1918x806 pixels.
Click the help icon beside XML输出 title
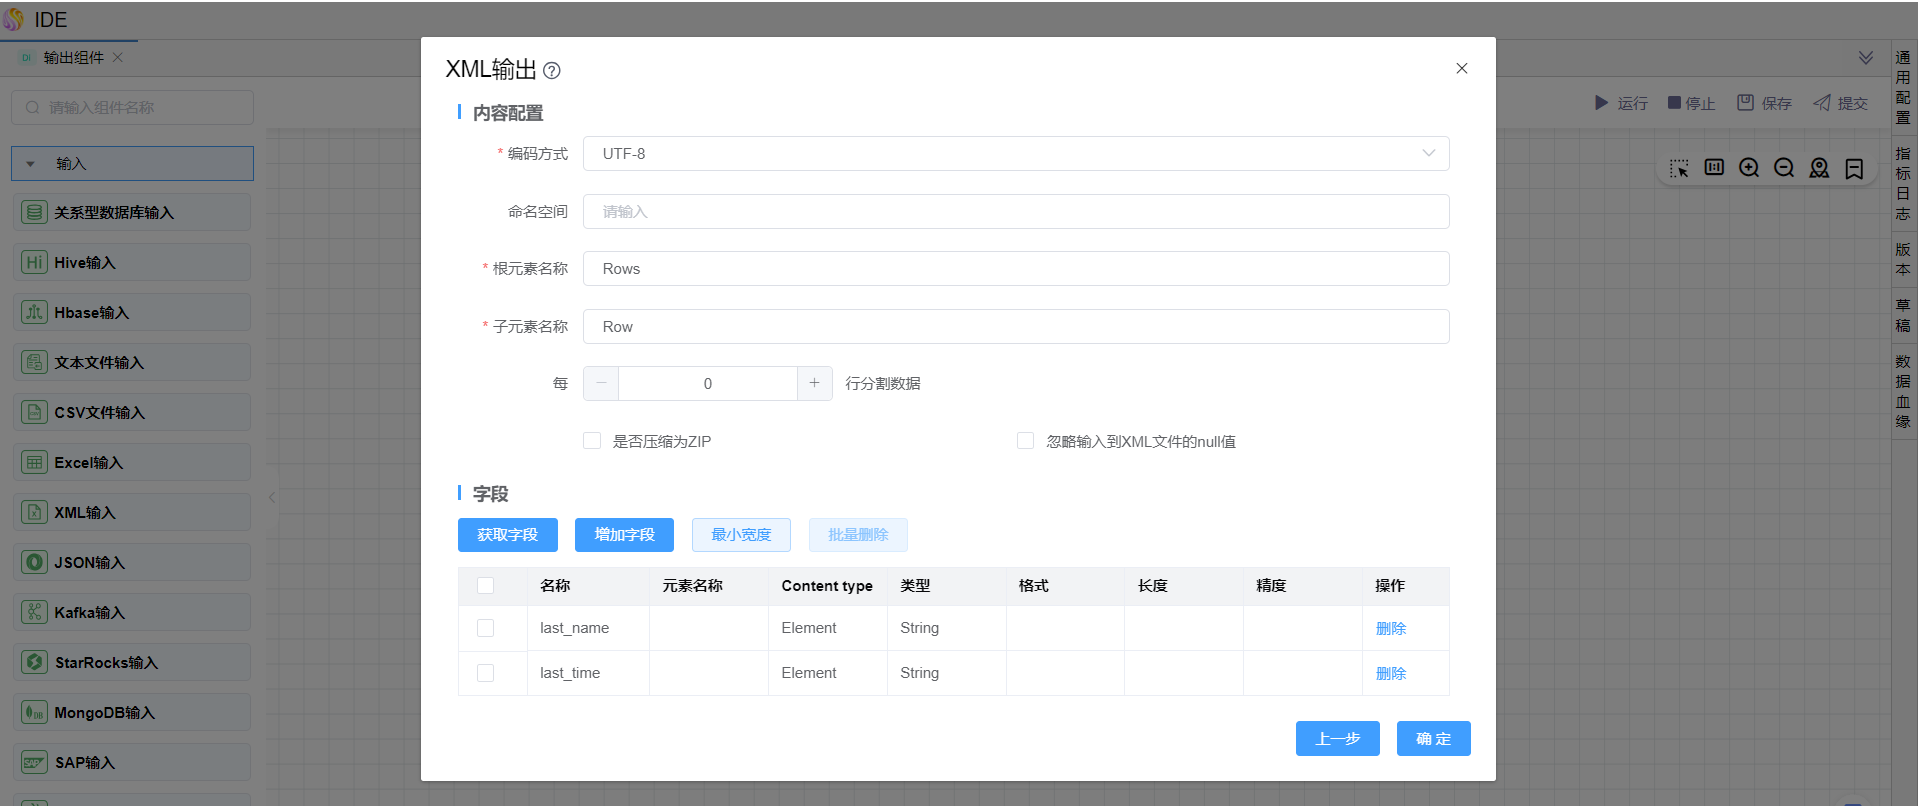click(552, 71)
